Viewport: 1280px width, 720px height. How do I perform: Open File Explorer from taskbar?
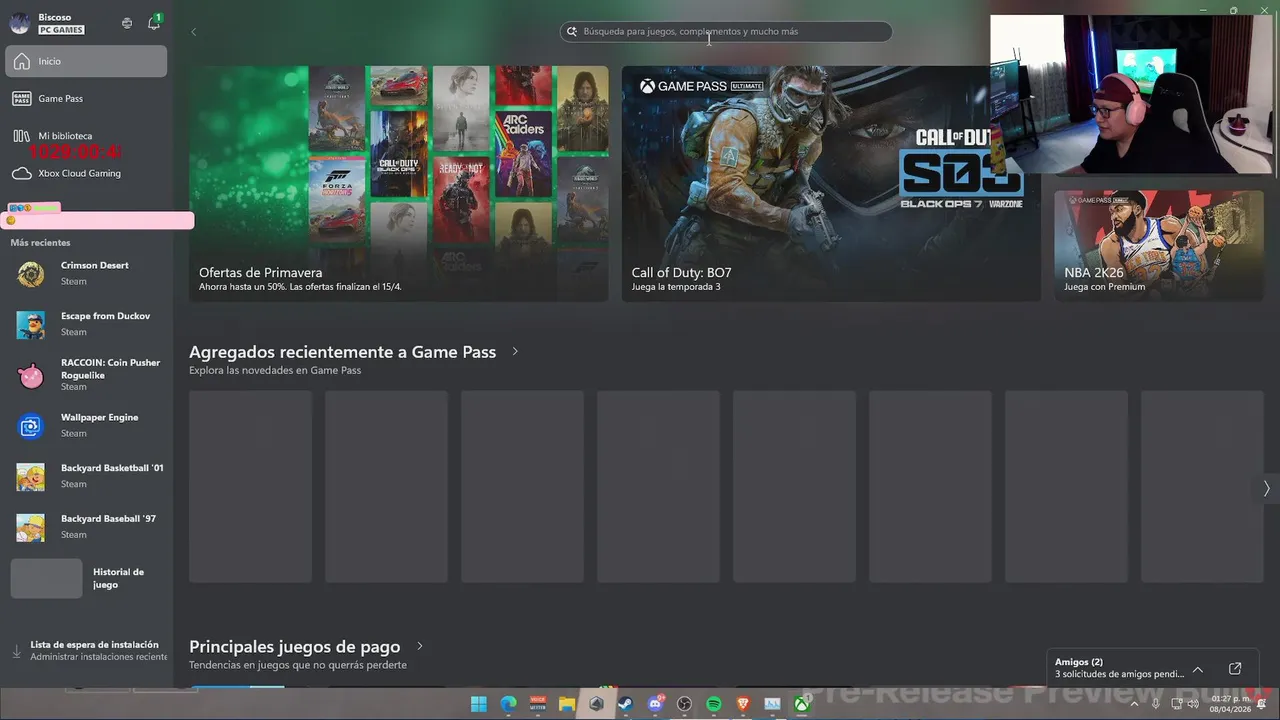[567, 704]
